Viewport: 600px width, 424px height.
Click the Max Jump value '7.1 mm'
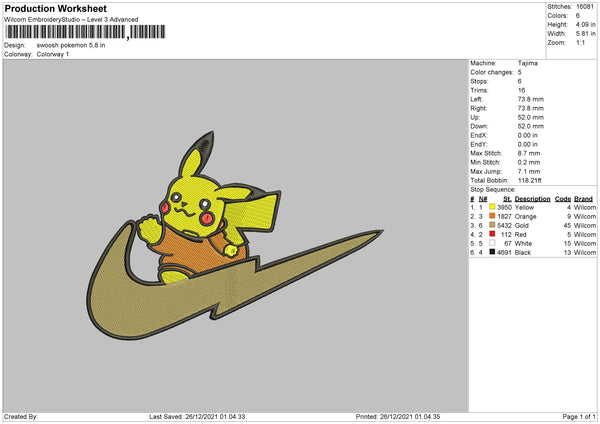pyautogui.click(x=529, y=171)
